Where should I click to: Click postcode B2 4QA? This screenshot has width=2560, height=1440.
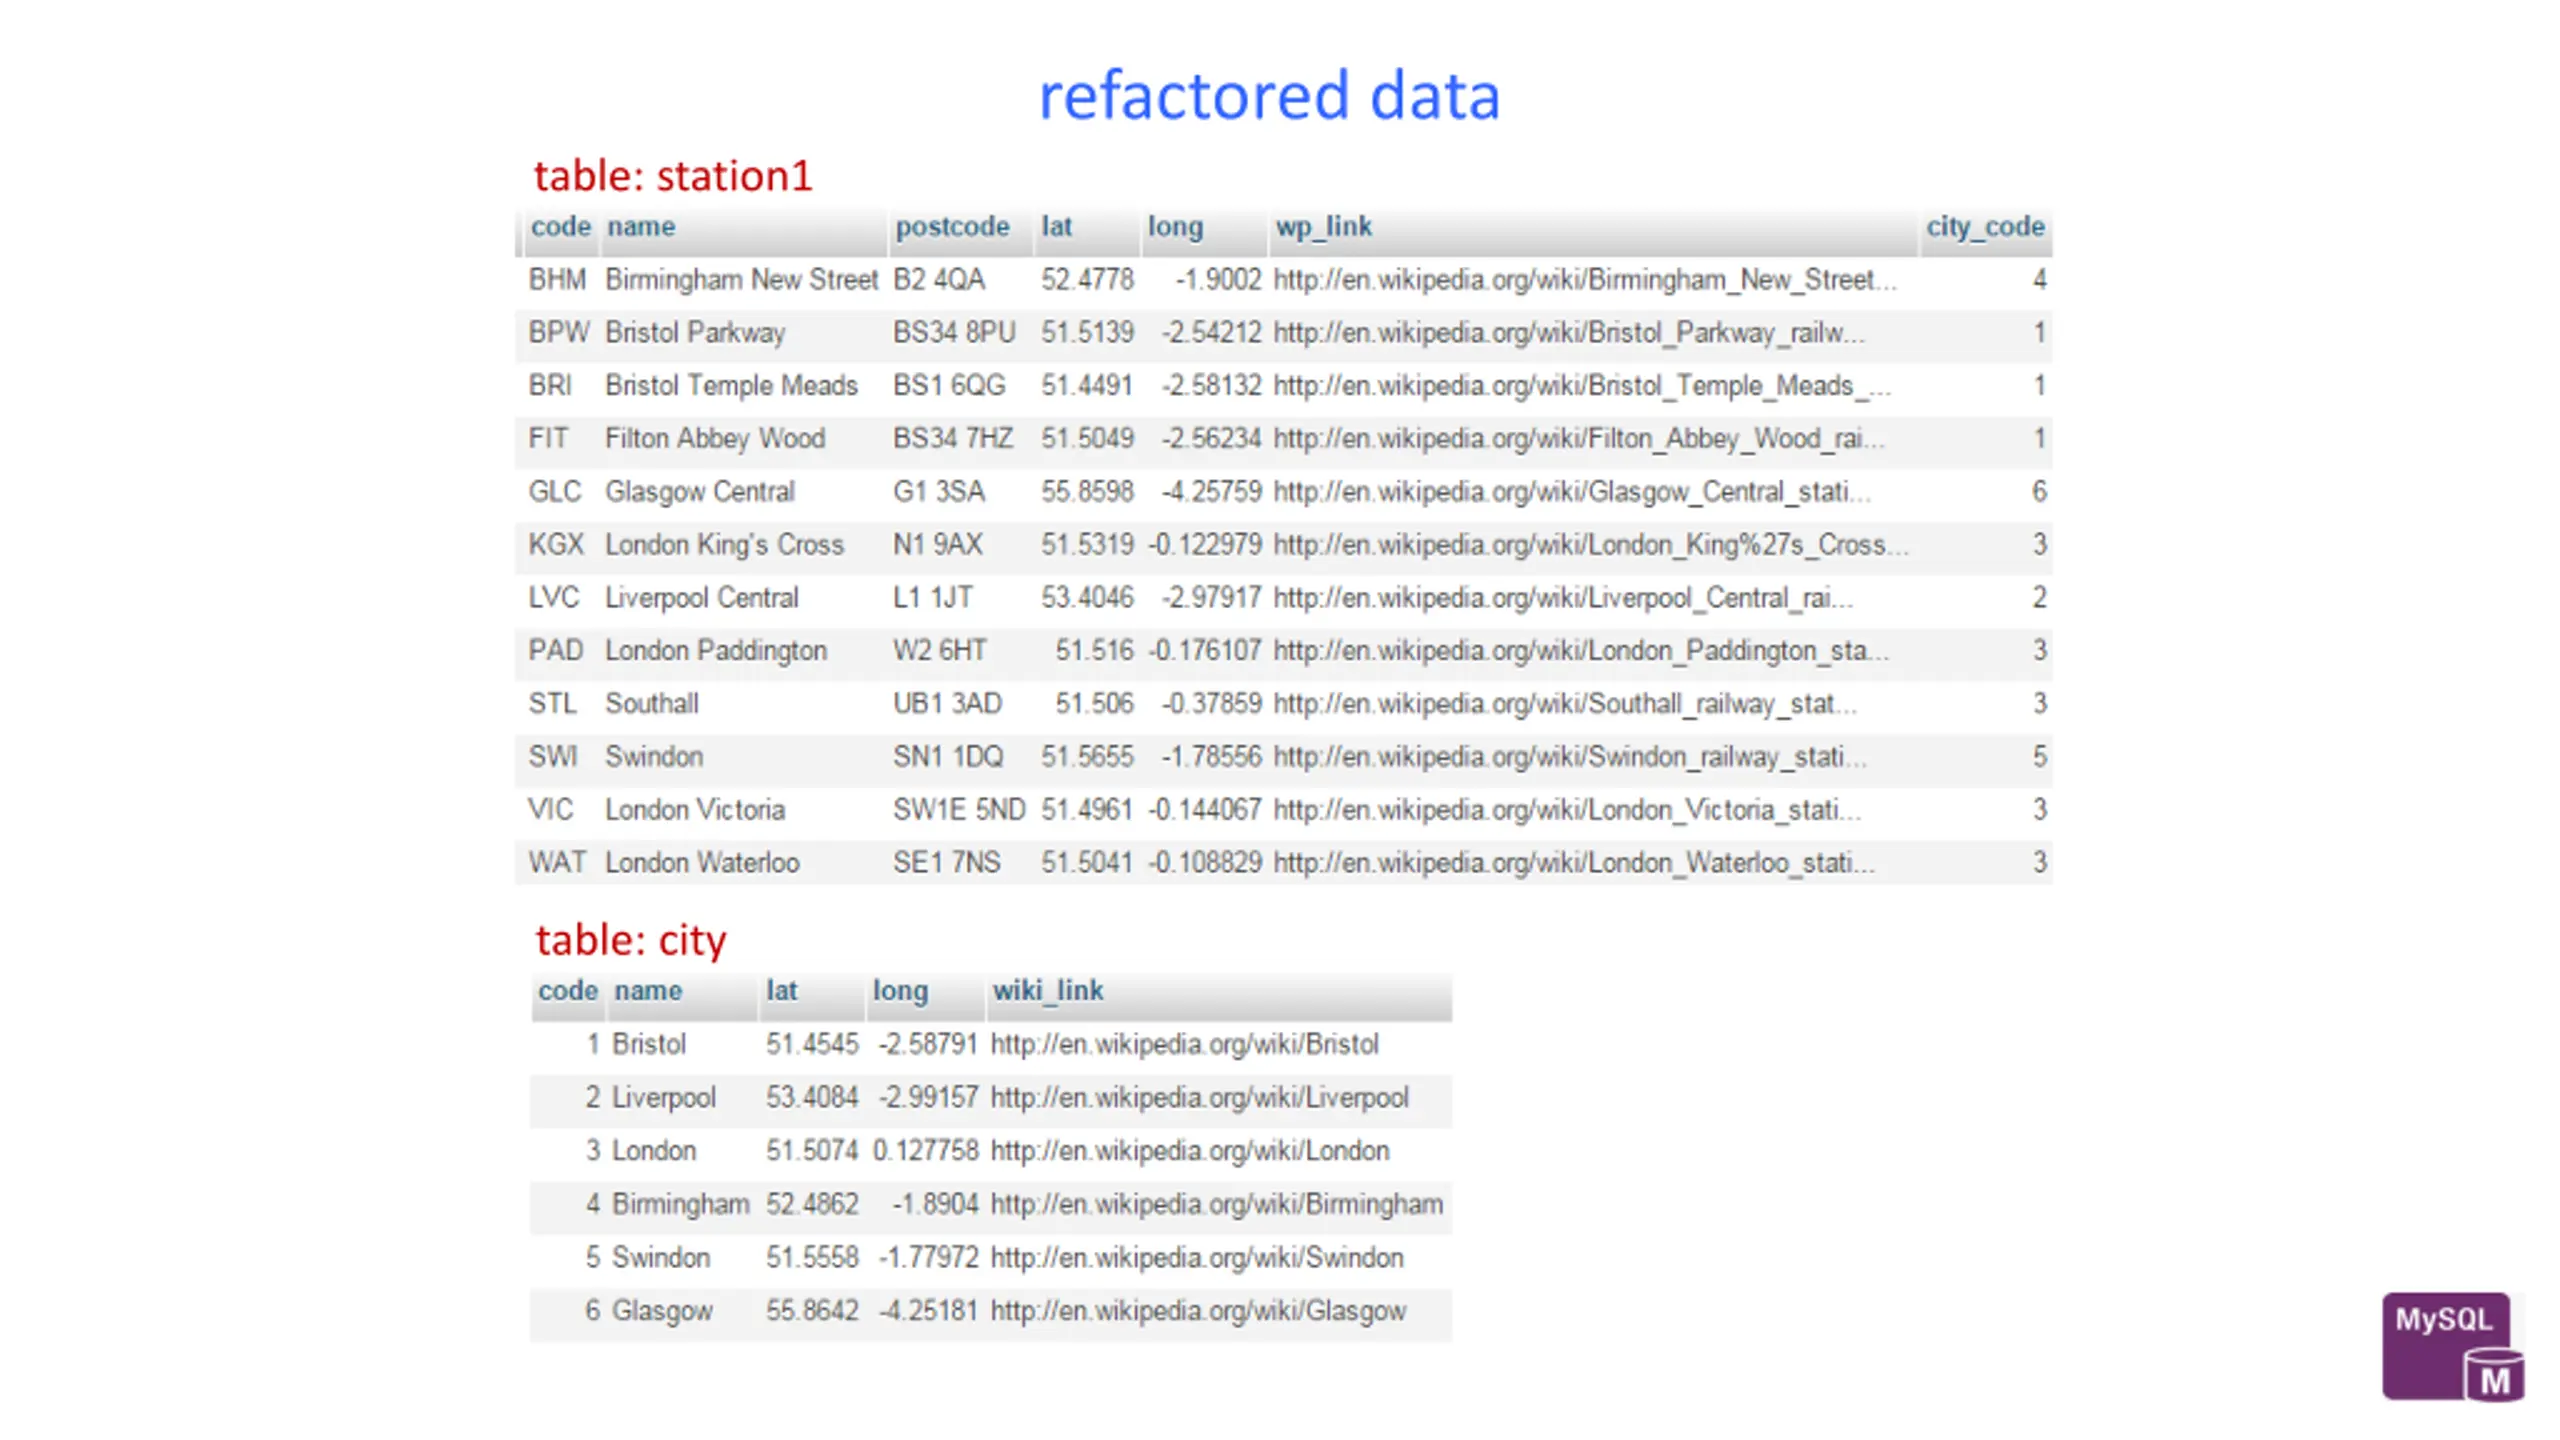tap(939, 279)
